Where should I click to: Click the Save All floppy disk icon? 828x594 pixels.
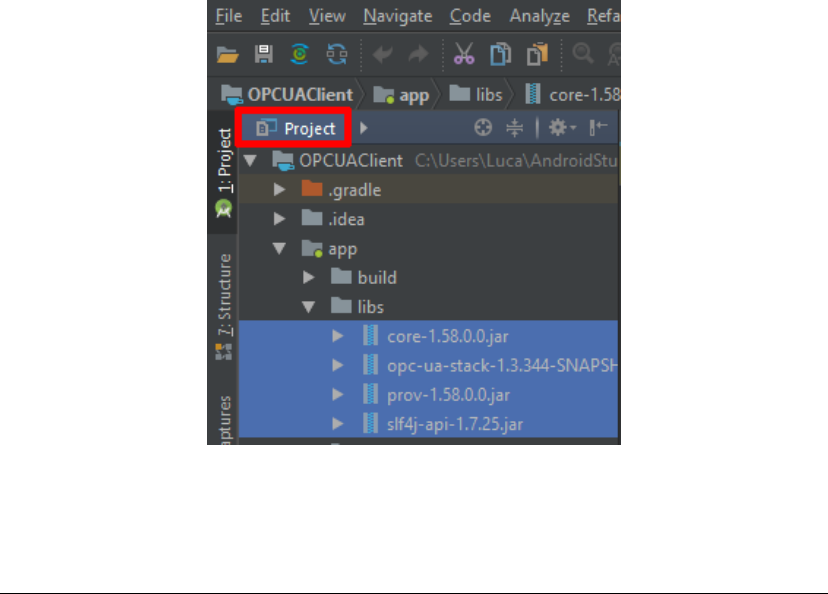(264, 54)
